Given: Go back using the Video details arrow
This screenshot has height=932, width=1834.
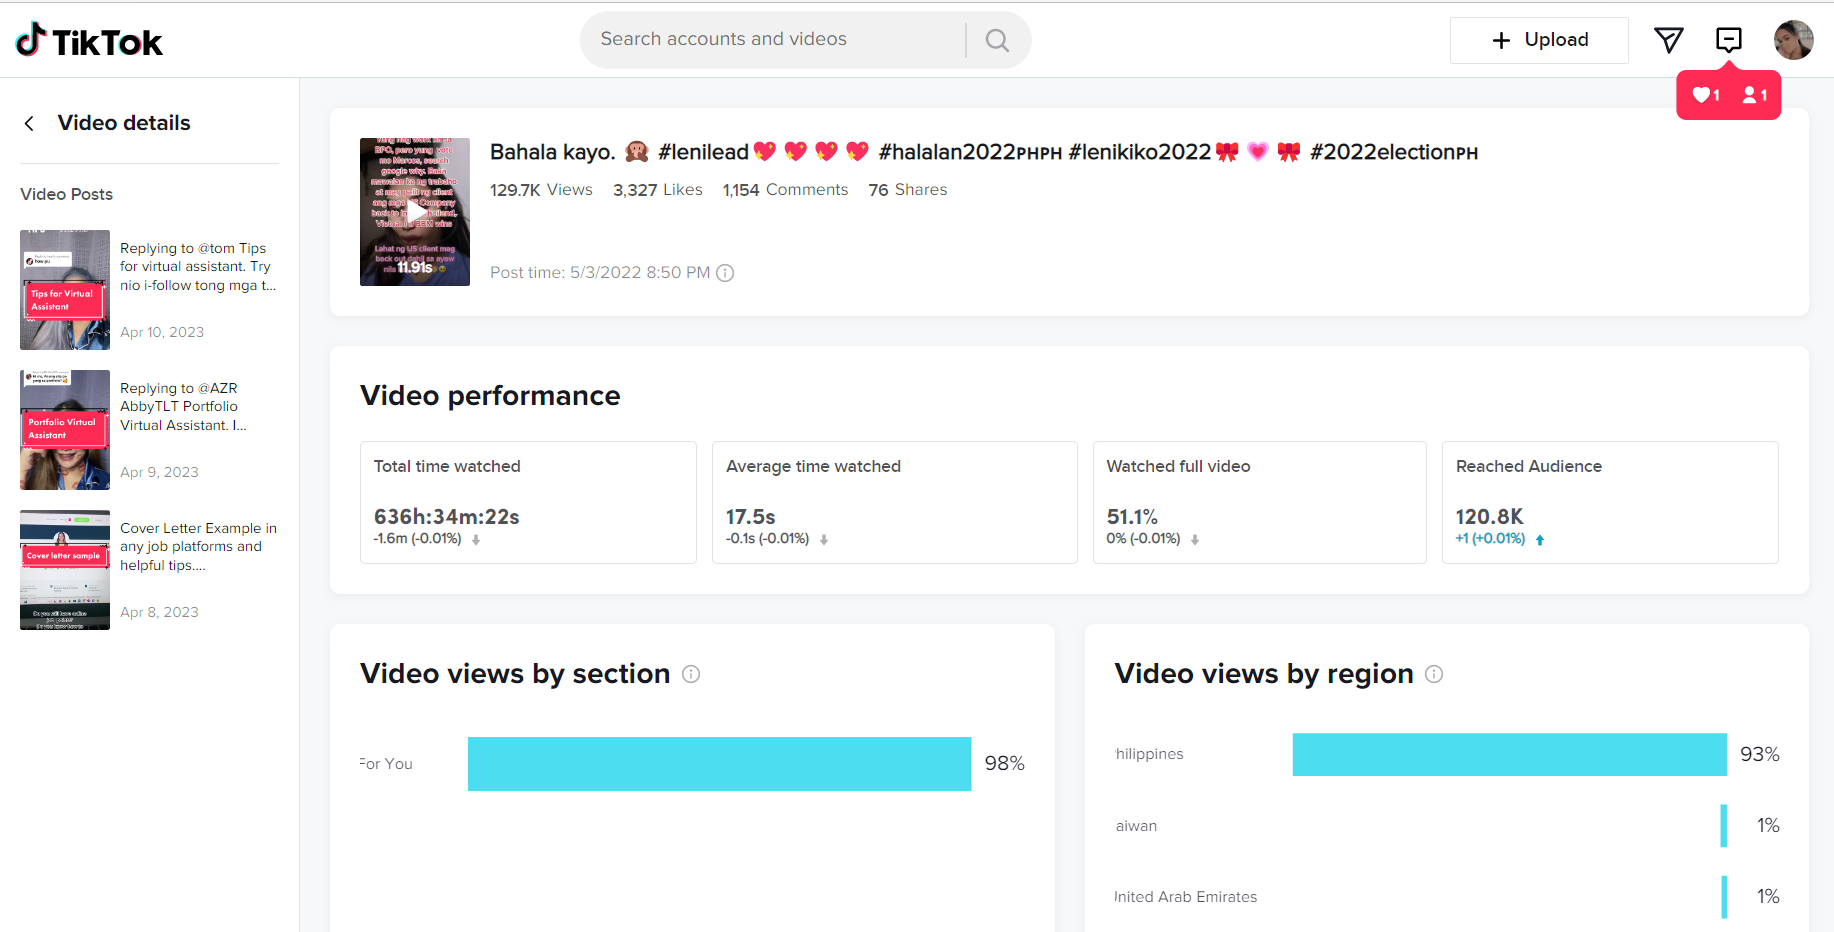Looking at the screenshot, I should click(30, 123).
